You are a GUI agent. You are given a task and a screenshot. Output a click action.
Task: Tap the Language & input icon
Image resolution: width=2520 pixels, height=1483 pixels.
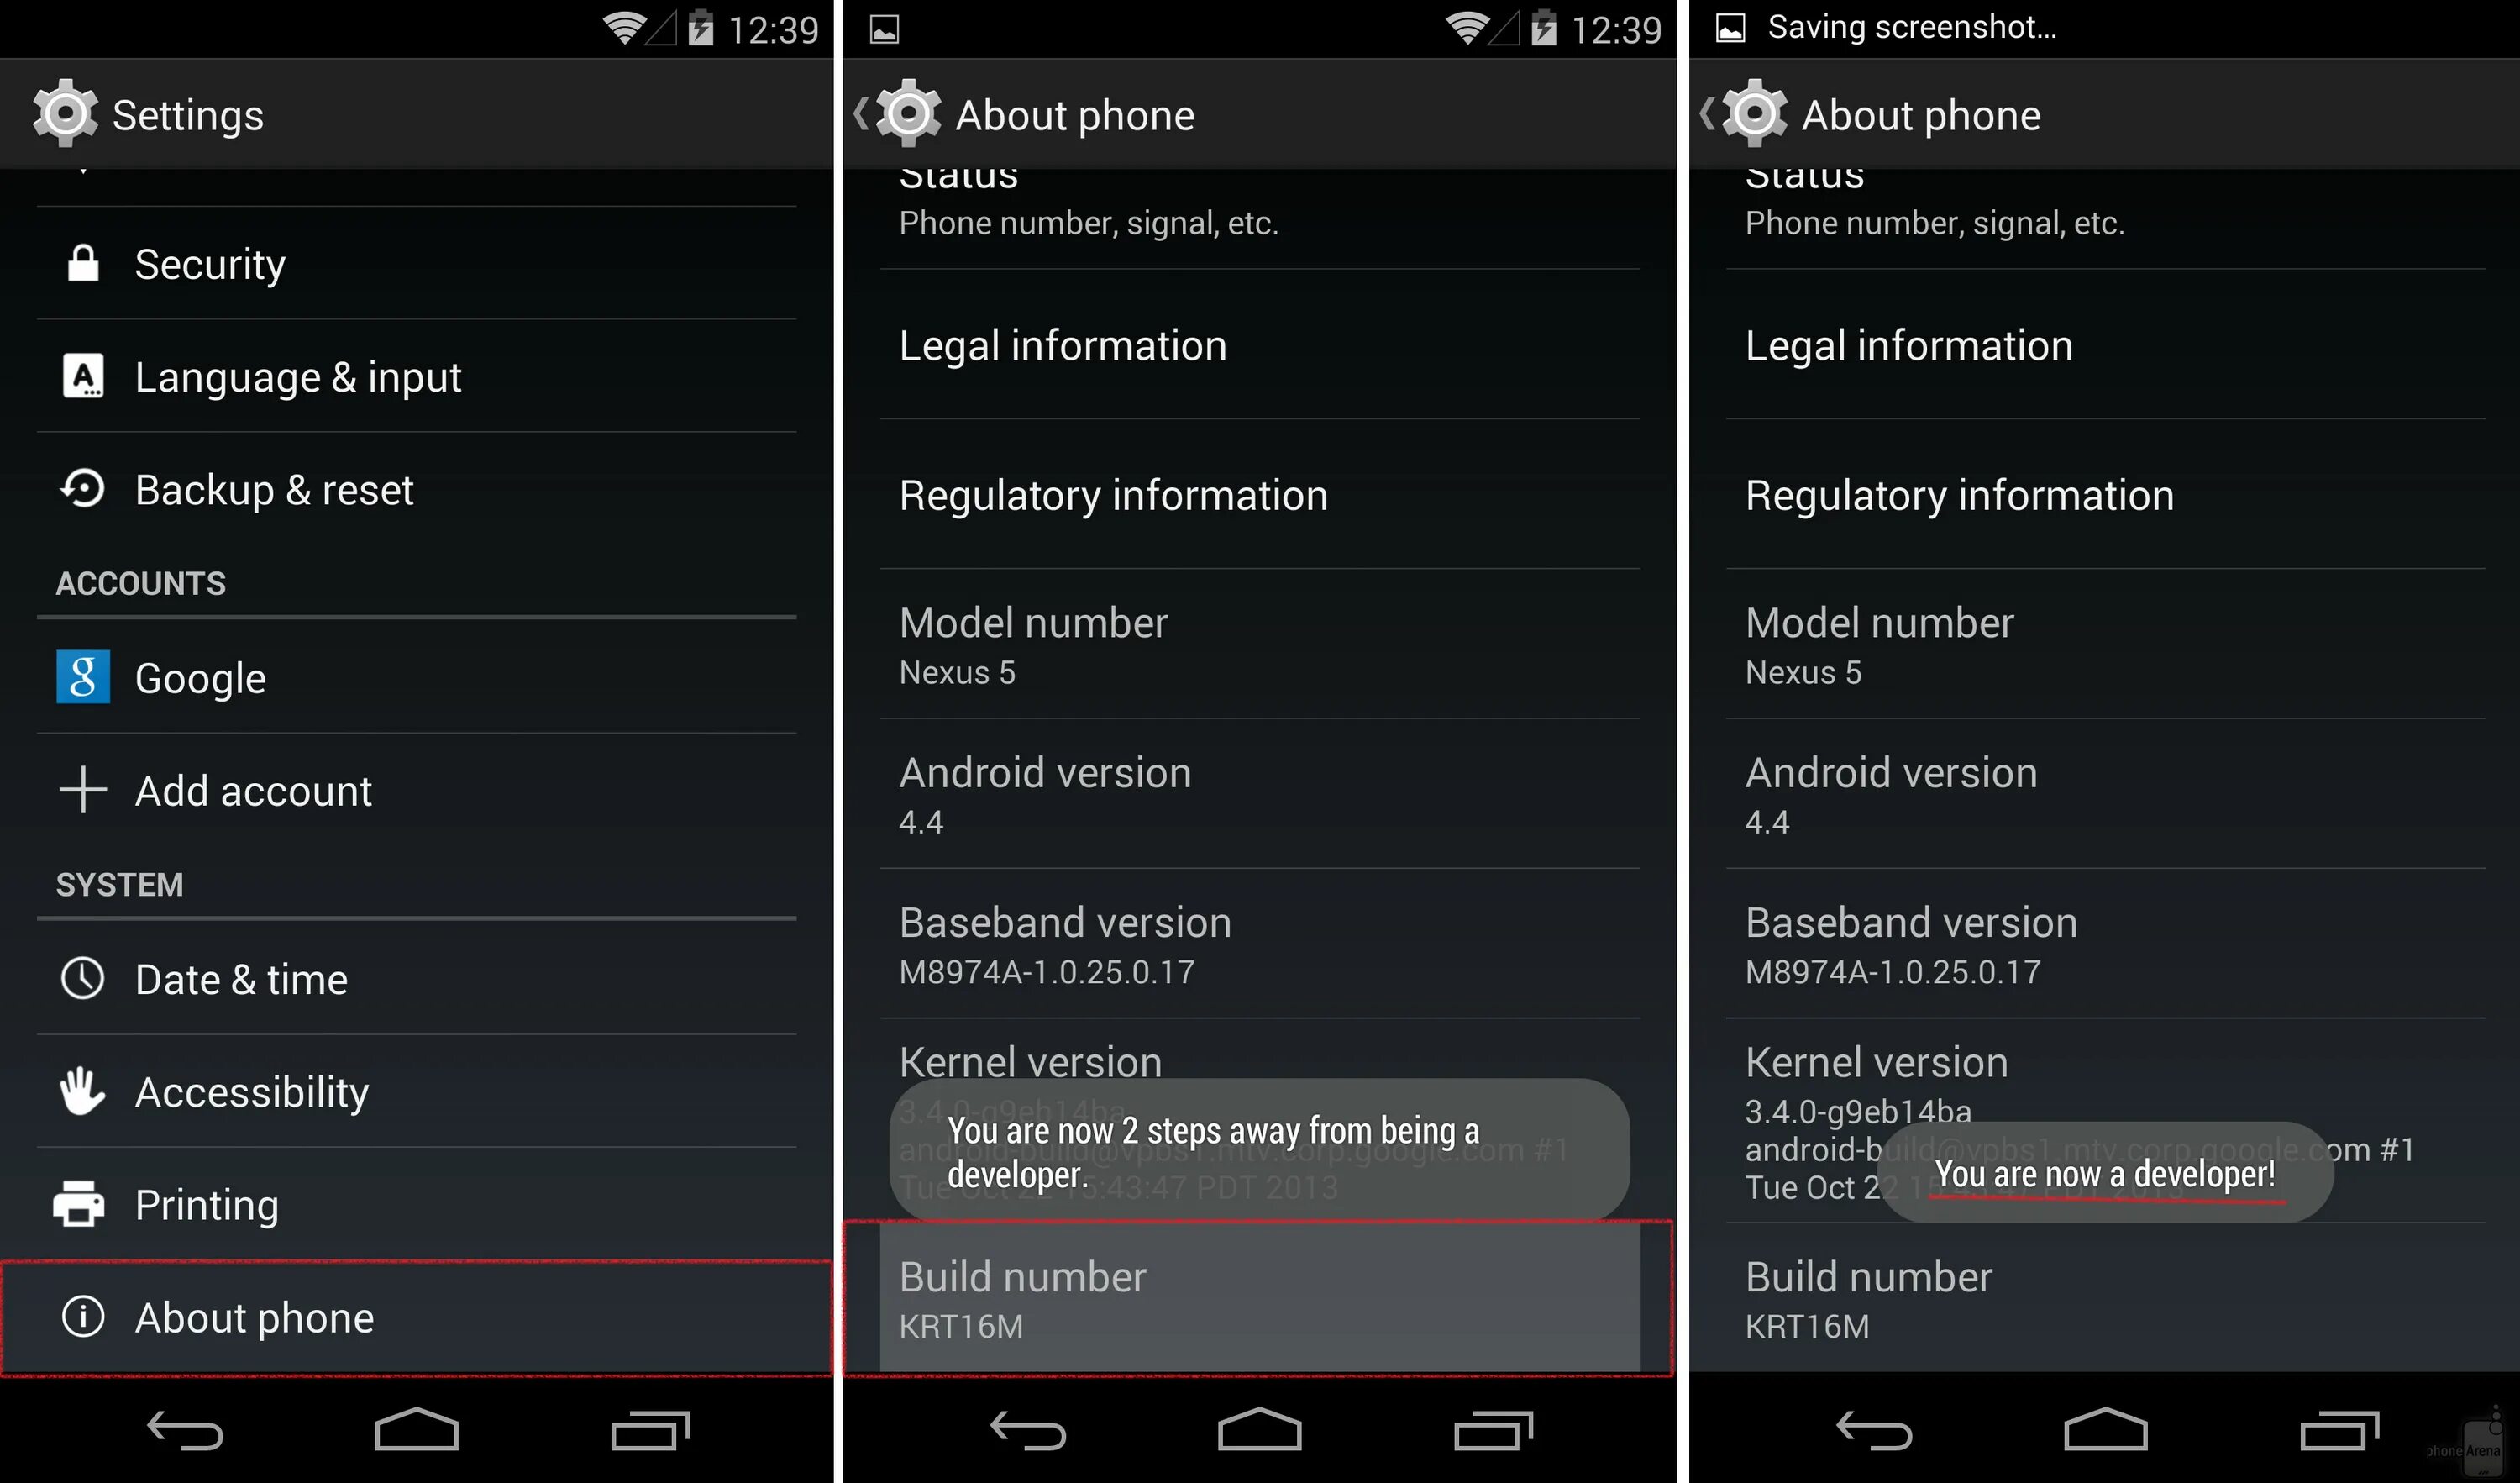pyautogui.click(x=83, y=376)
